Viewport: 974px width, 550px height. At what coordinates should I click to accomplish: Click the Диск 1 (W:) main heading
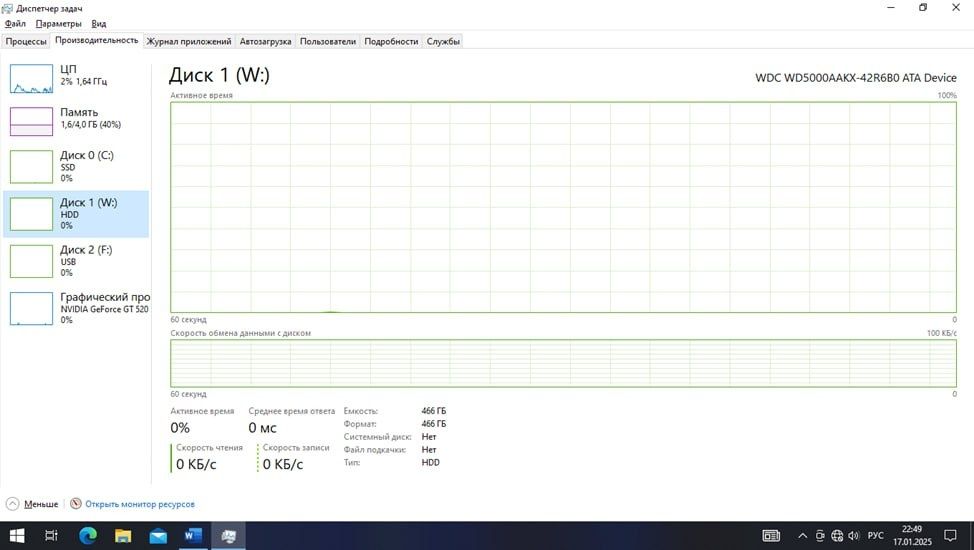pos(219,75)
